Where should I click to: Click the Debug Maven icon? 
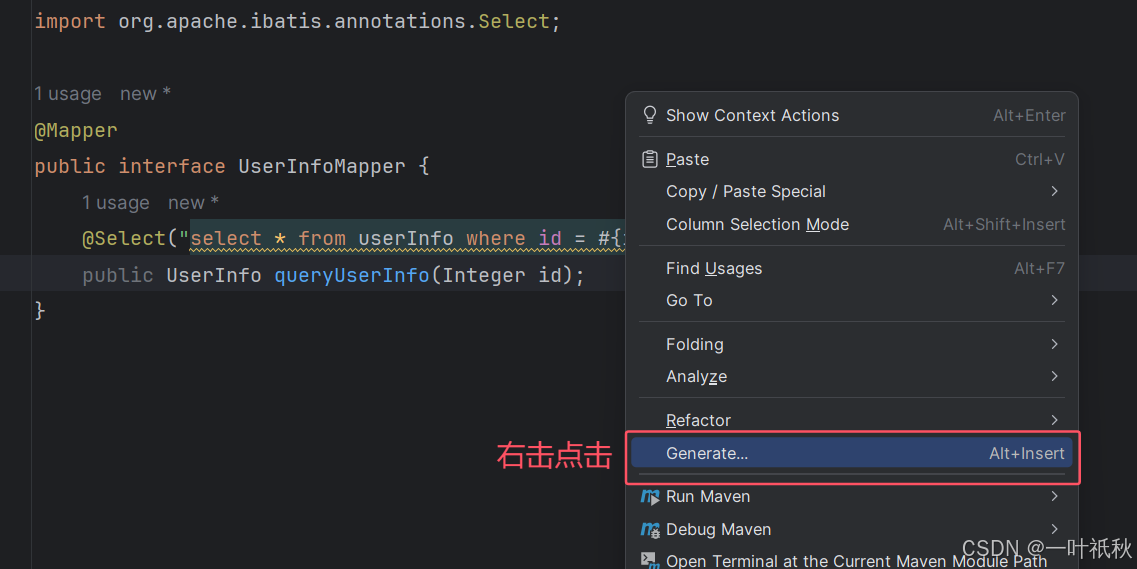[x=650, y=529]
